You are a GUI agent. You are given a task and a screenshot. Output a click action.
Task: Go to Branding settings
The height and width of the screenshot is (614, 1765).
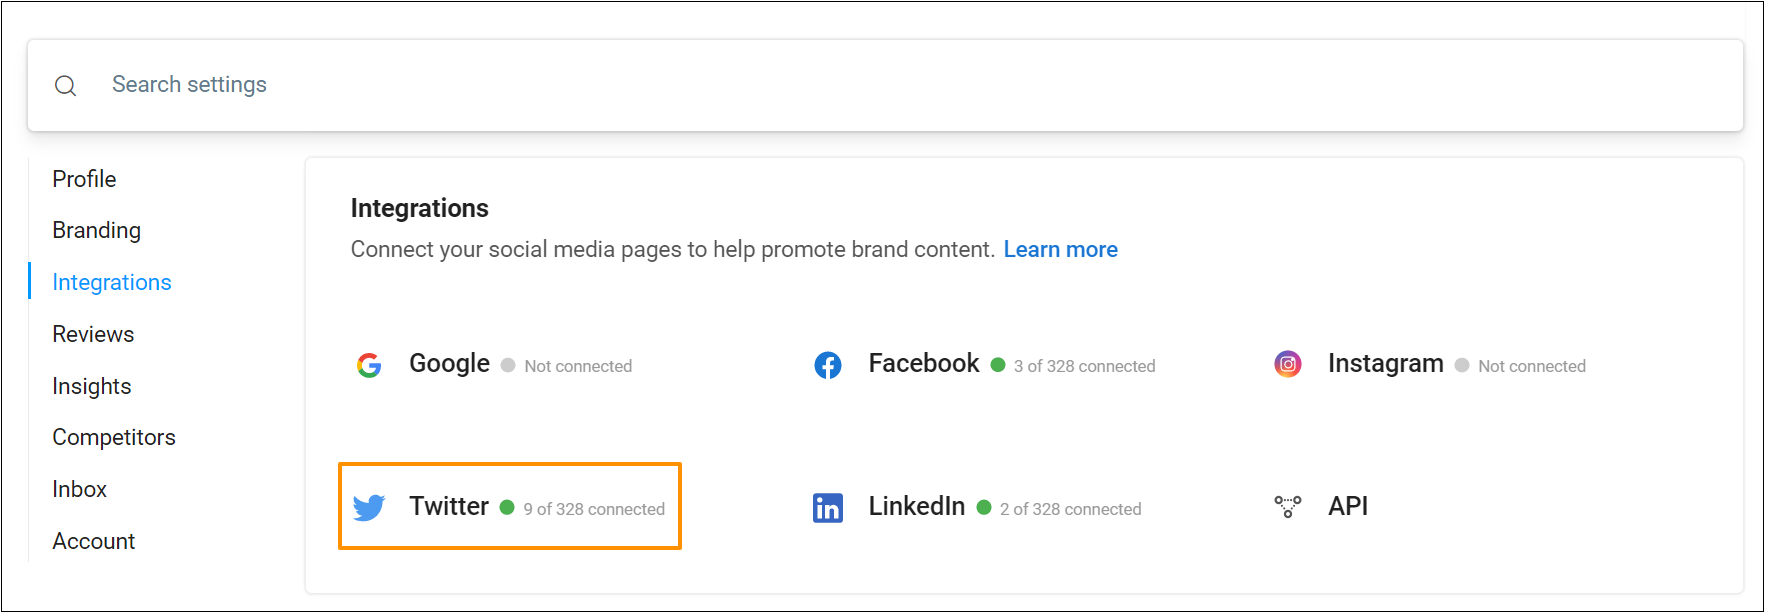click(96, 231)
